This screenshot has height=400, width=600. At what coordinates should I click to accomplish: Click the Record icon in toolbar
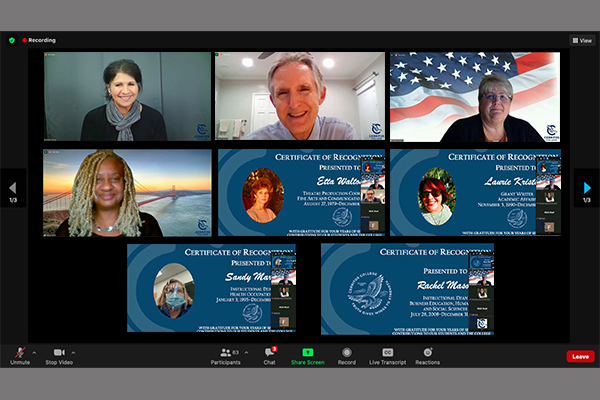(x=346, y=354)
